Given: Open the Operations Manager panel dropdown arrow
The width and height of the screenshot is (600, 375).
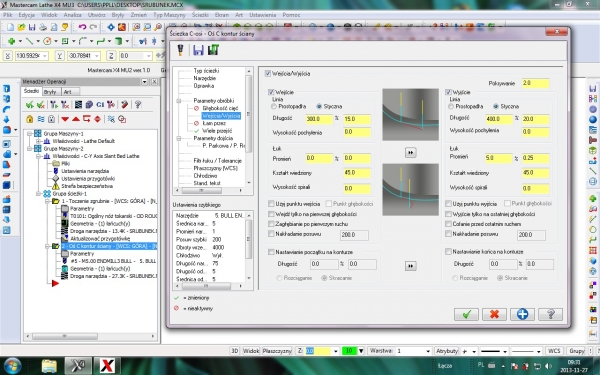Looking at the screenshot, I should click(x=144, y=82).
